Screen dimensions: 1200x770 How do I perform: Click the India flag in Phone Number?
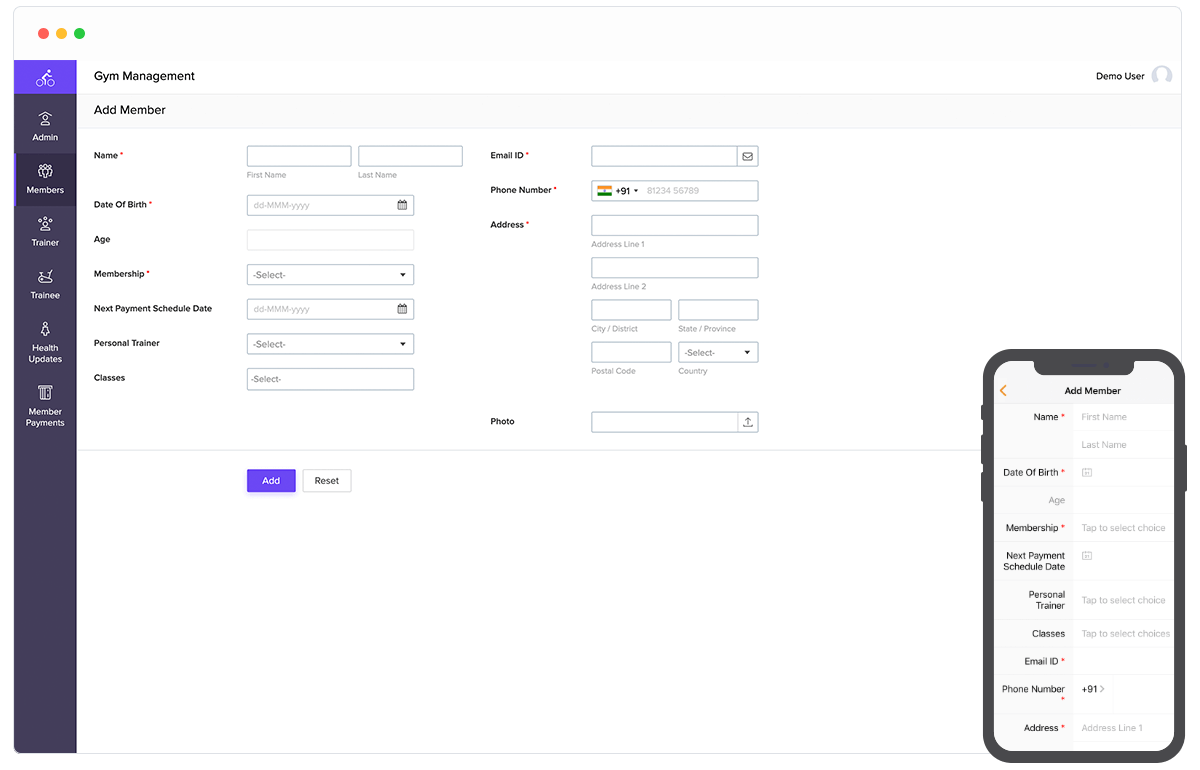point(604,190)
